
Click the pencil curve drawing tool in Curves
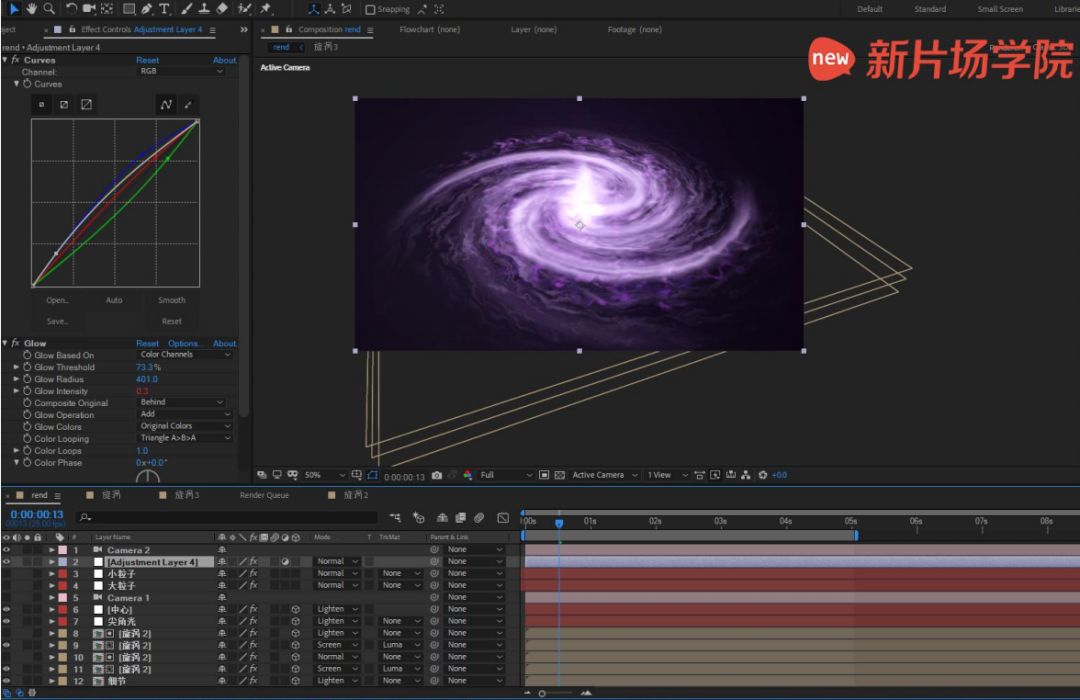pos(188,105)
